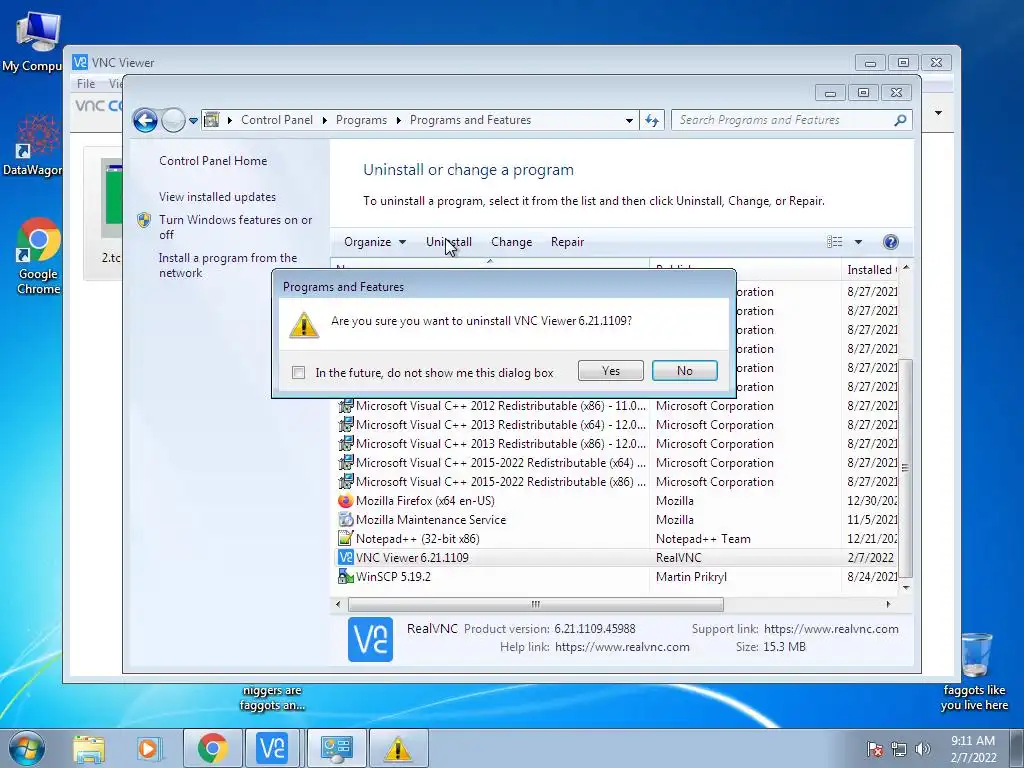Click the list's scroll-down arrow
Screen dimensions: 1024x768
pos(905,588)
